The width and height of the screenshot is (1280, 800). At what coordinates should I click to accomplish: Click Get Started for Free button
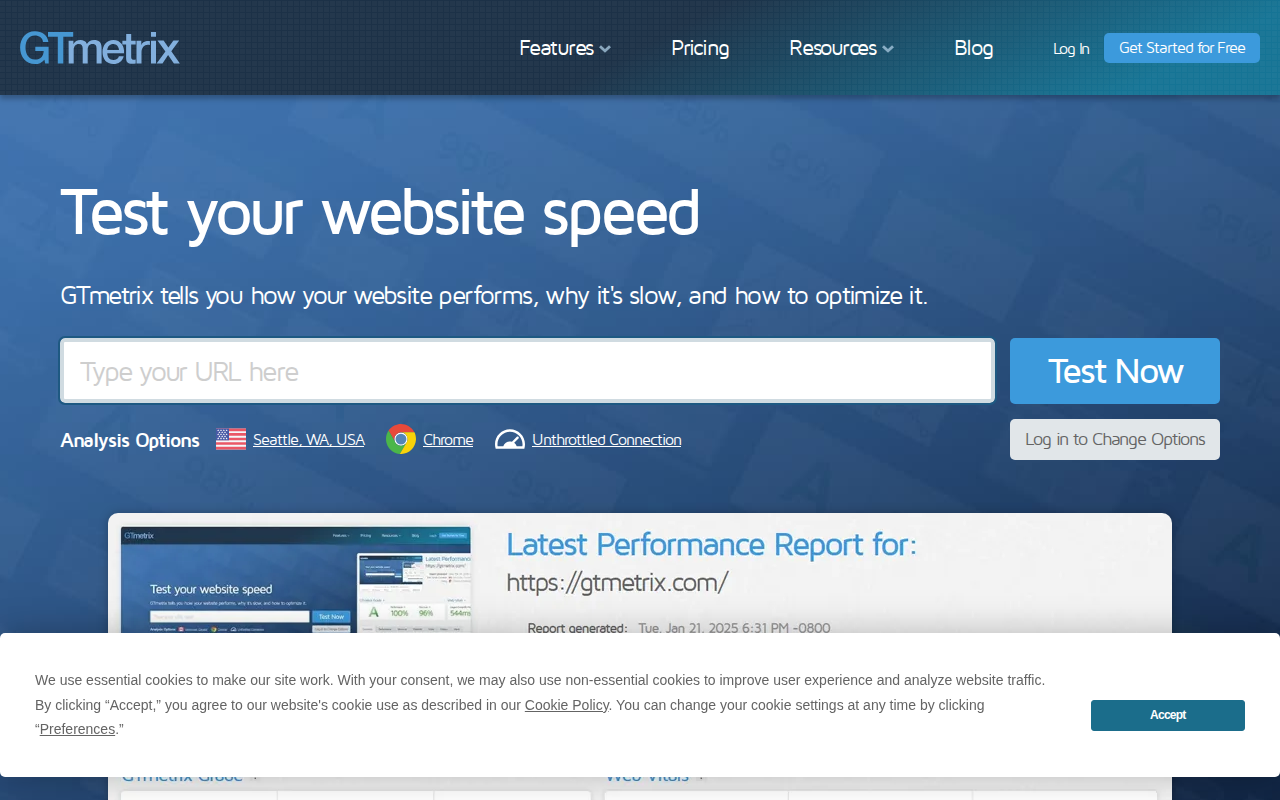1182,48
